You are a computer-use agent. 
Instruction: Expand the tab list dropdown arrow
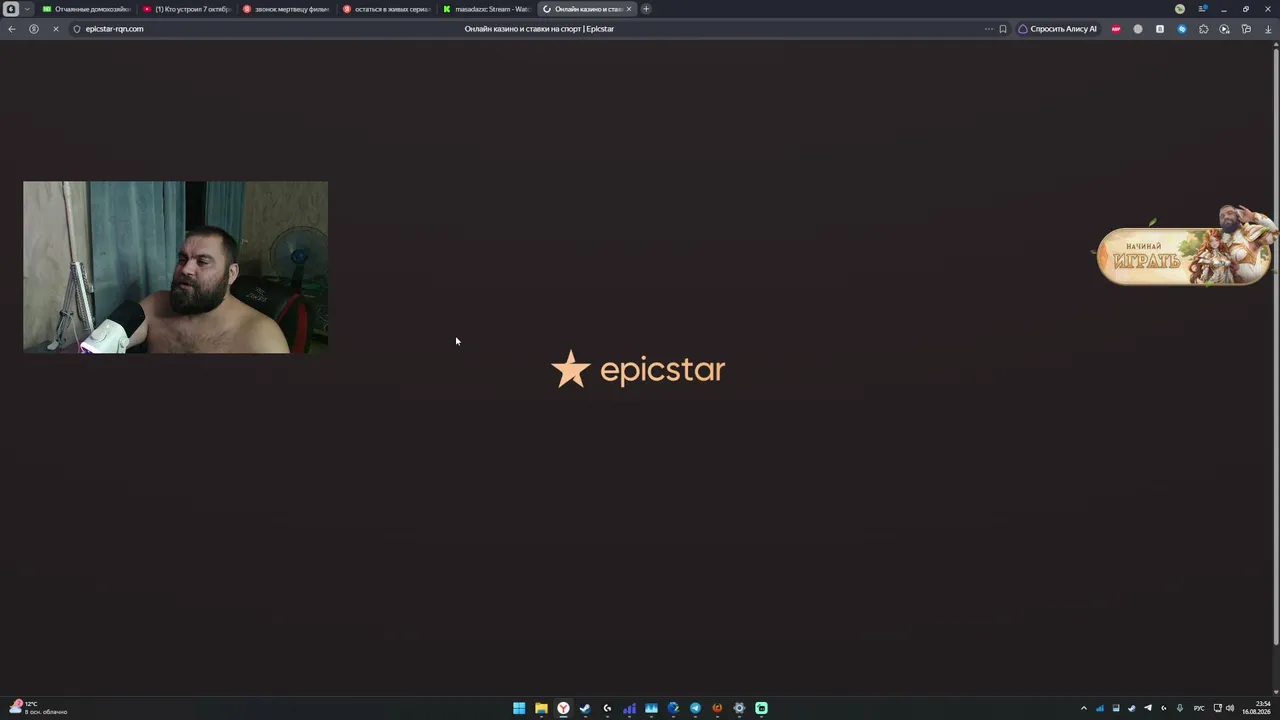pyautogui.click(x=27, y=9)
